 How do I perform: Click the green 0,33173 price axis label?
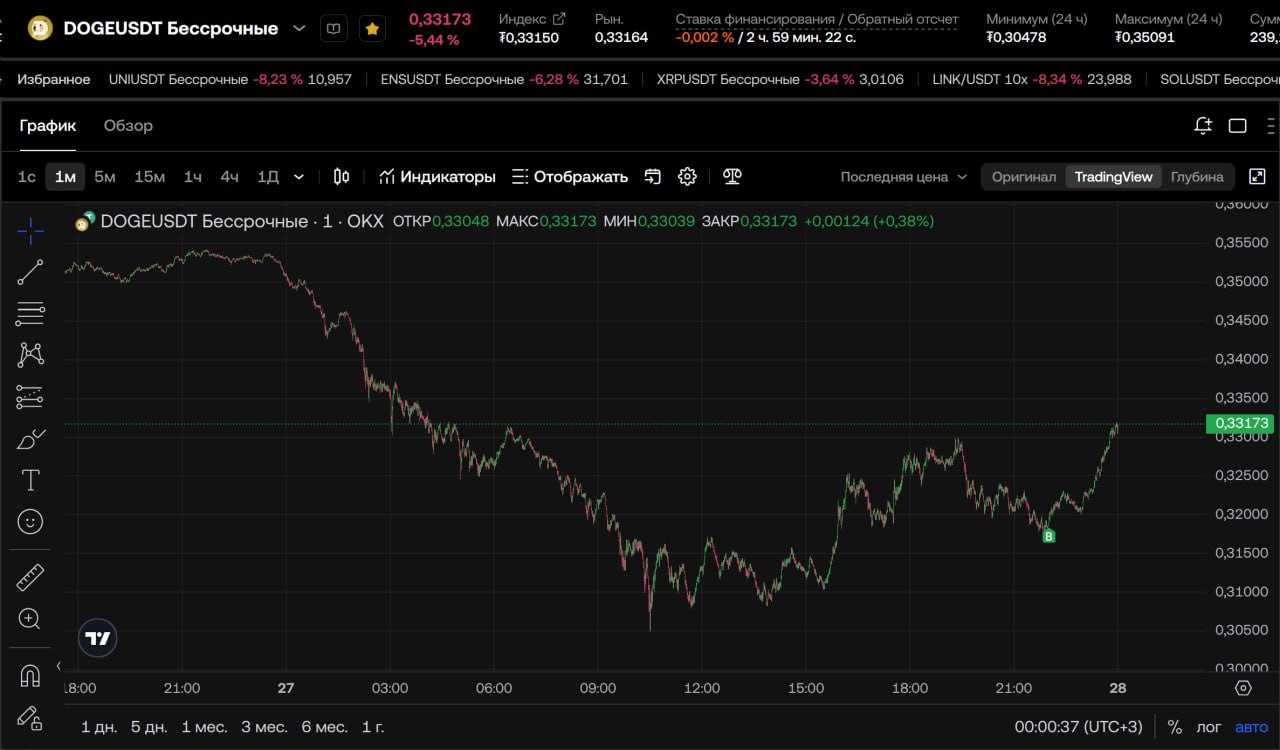1240,423
